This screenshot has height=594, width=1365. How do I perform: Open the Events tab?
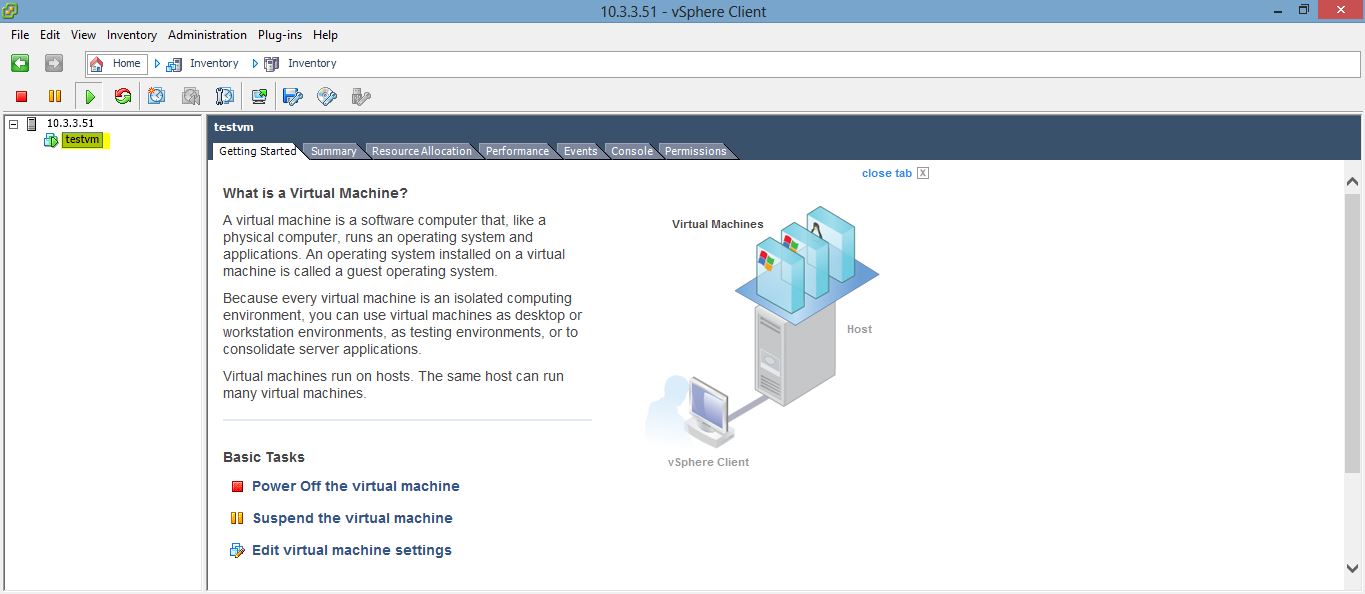[x=580, y=151]
